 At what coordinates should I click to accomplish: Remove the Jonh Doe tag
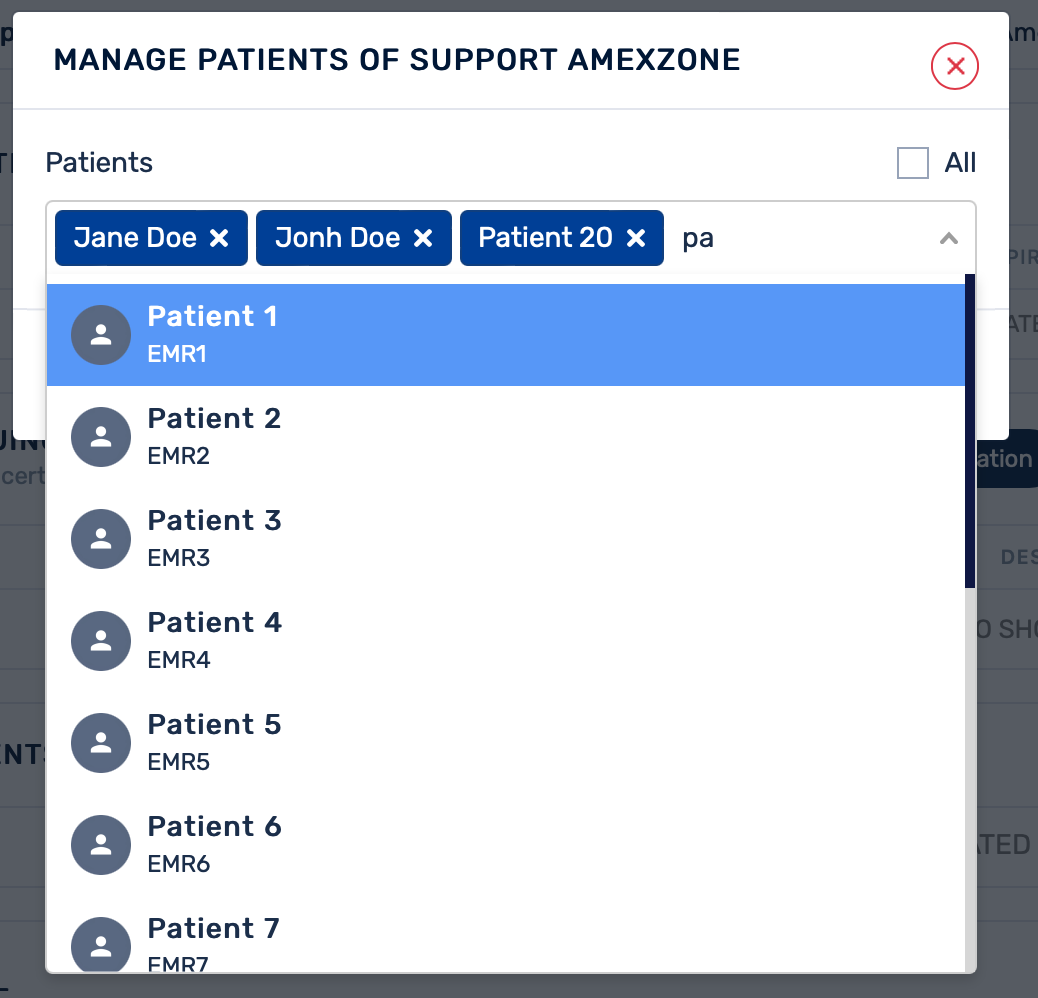click(423, 238)
